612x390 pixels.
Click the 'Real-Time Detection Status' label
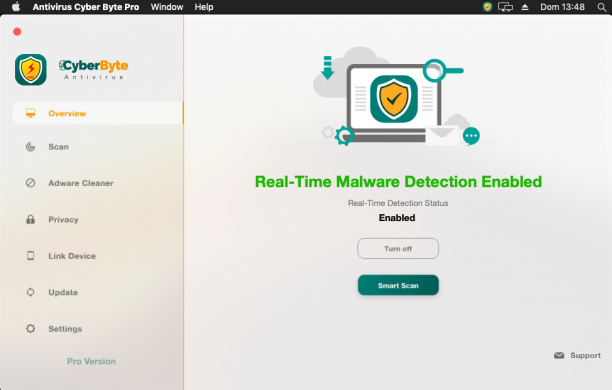(398, 203)
